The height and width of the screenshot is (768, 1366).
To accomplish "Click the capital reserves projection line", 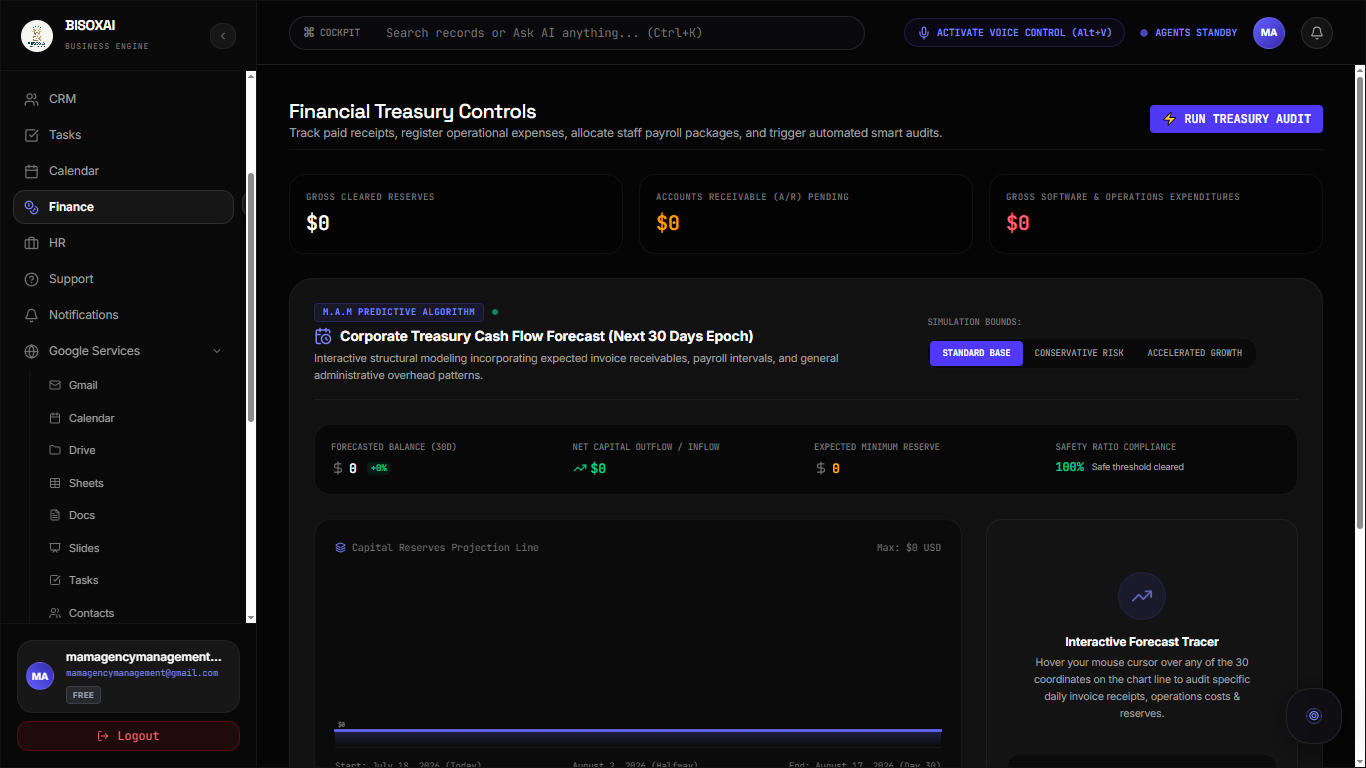I will (x=638, y=730).
